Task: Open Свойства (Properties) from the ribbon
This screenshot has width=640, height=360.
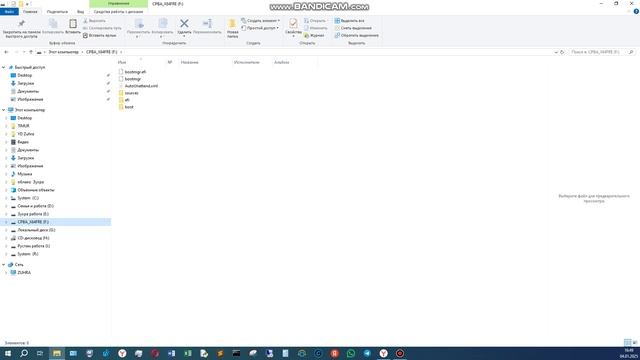Action: point(293,28)
